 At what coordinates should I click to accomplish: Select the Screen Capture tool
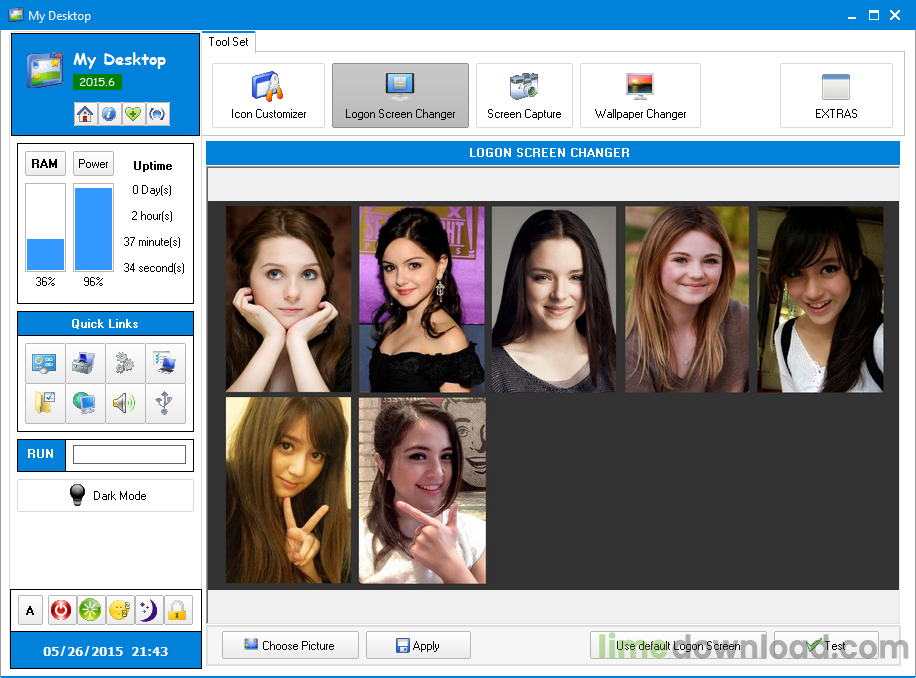coord(524,95)
